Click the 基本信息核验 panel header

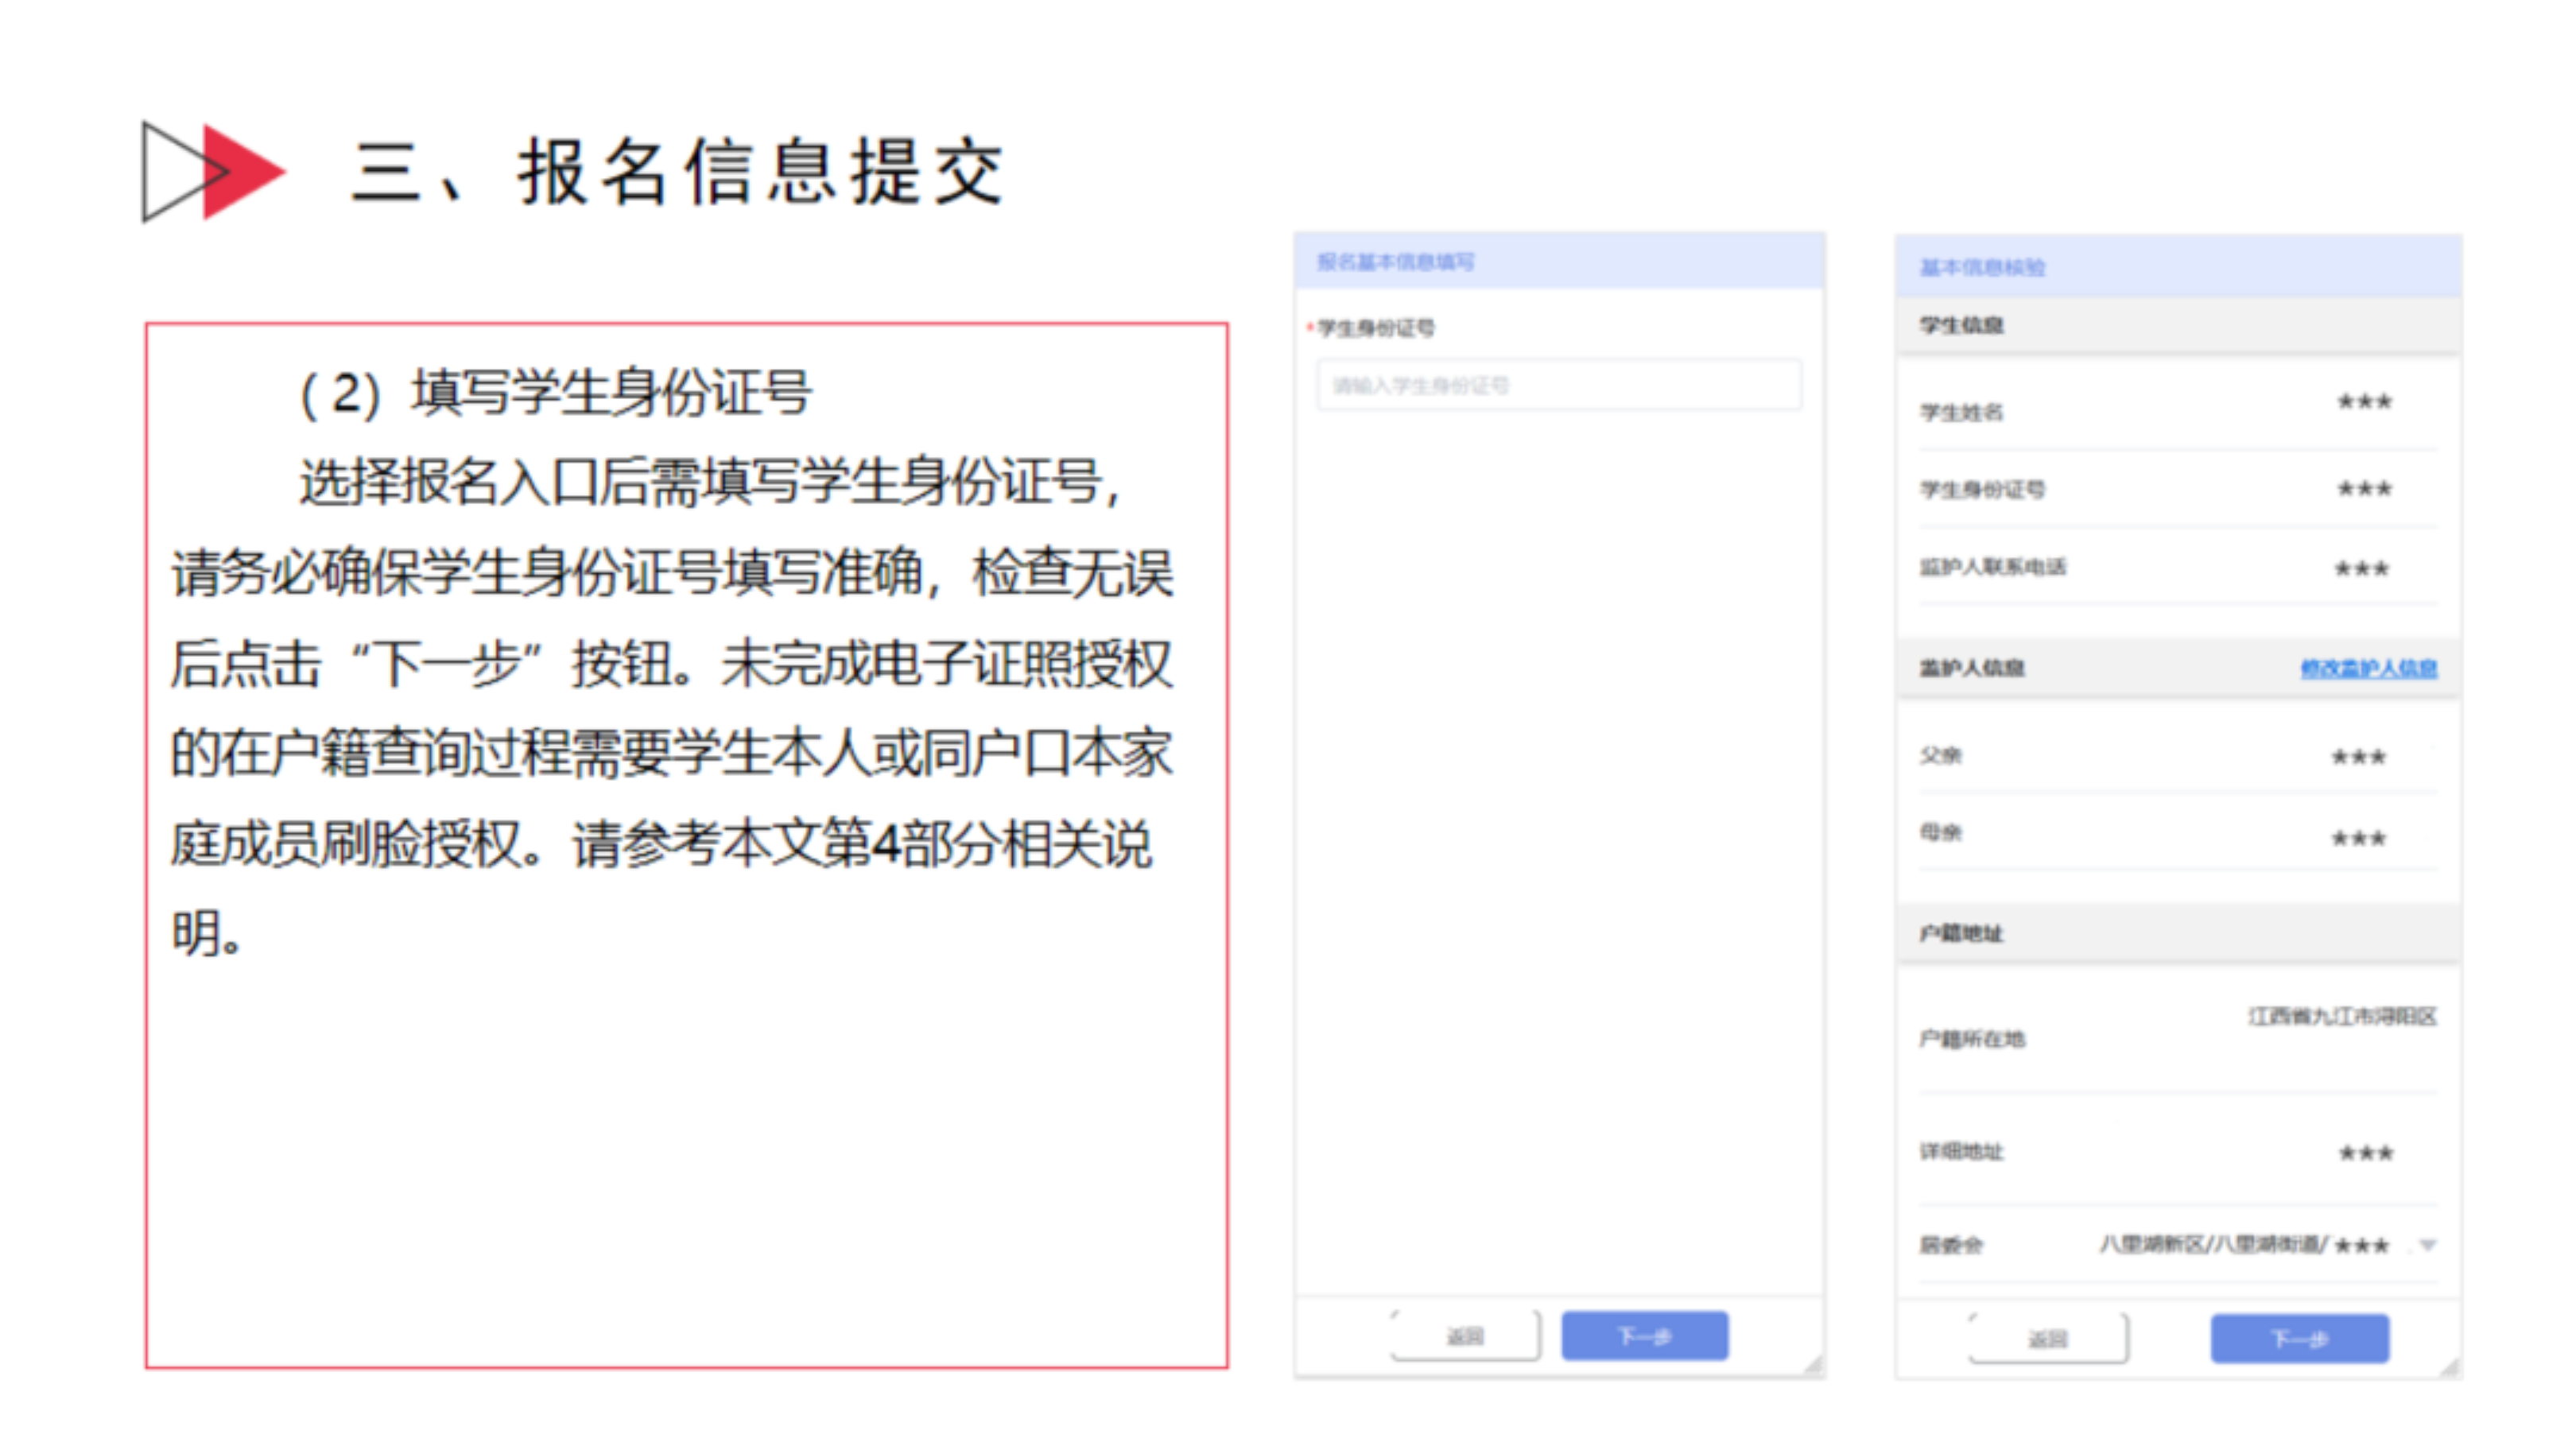coord(1982,267)
